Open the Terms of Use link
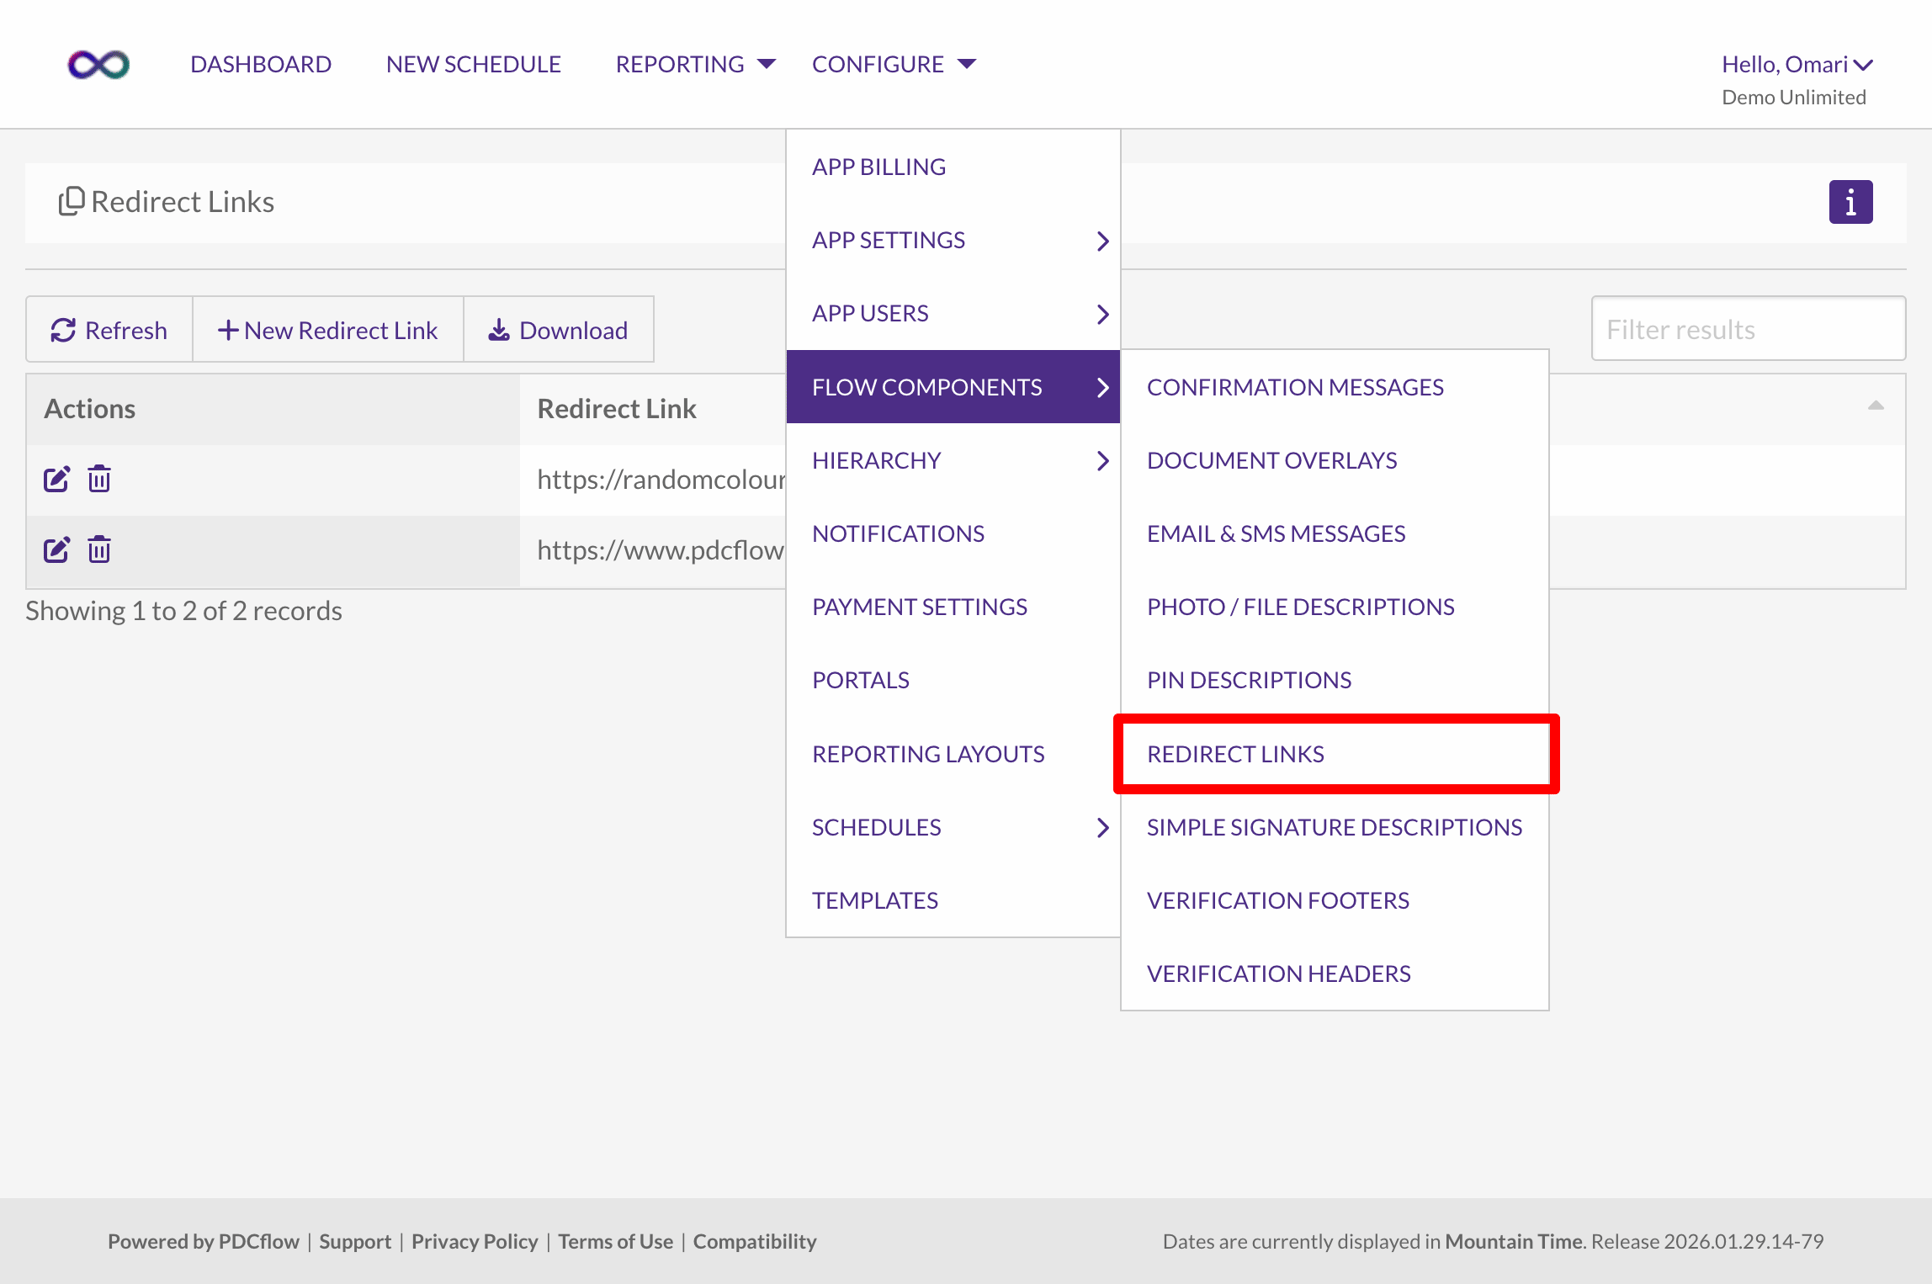 [x=615, y=1241]
